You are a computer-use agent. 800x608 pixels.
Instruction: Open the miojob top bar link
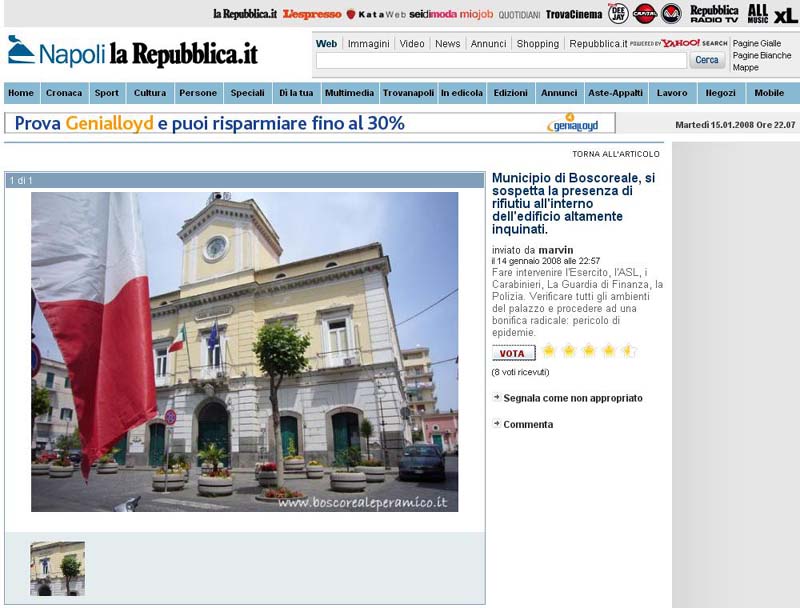click(477, 14)
